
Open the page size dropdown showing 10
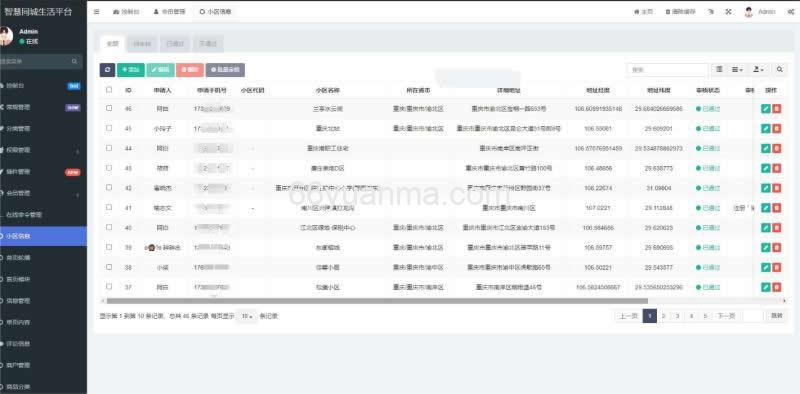(247, 316)
